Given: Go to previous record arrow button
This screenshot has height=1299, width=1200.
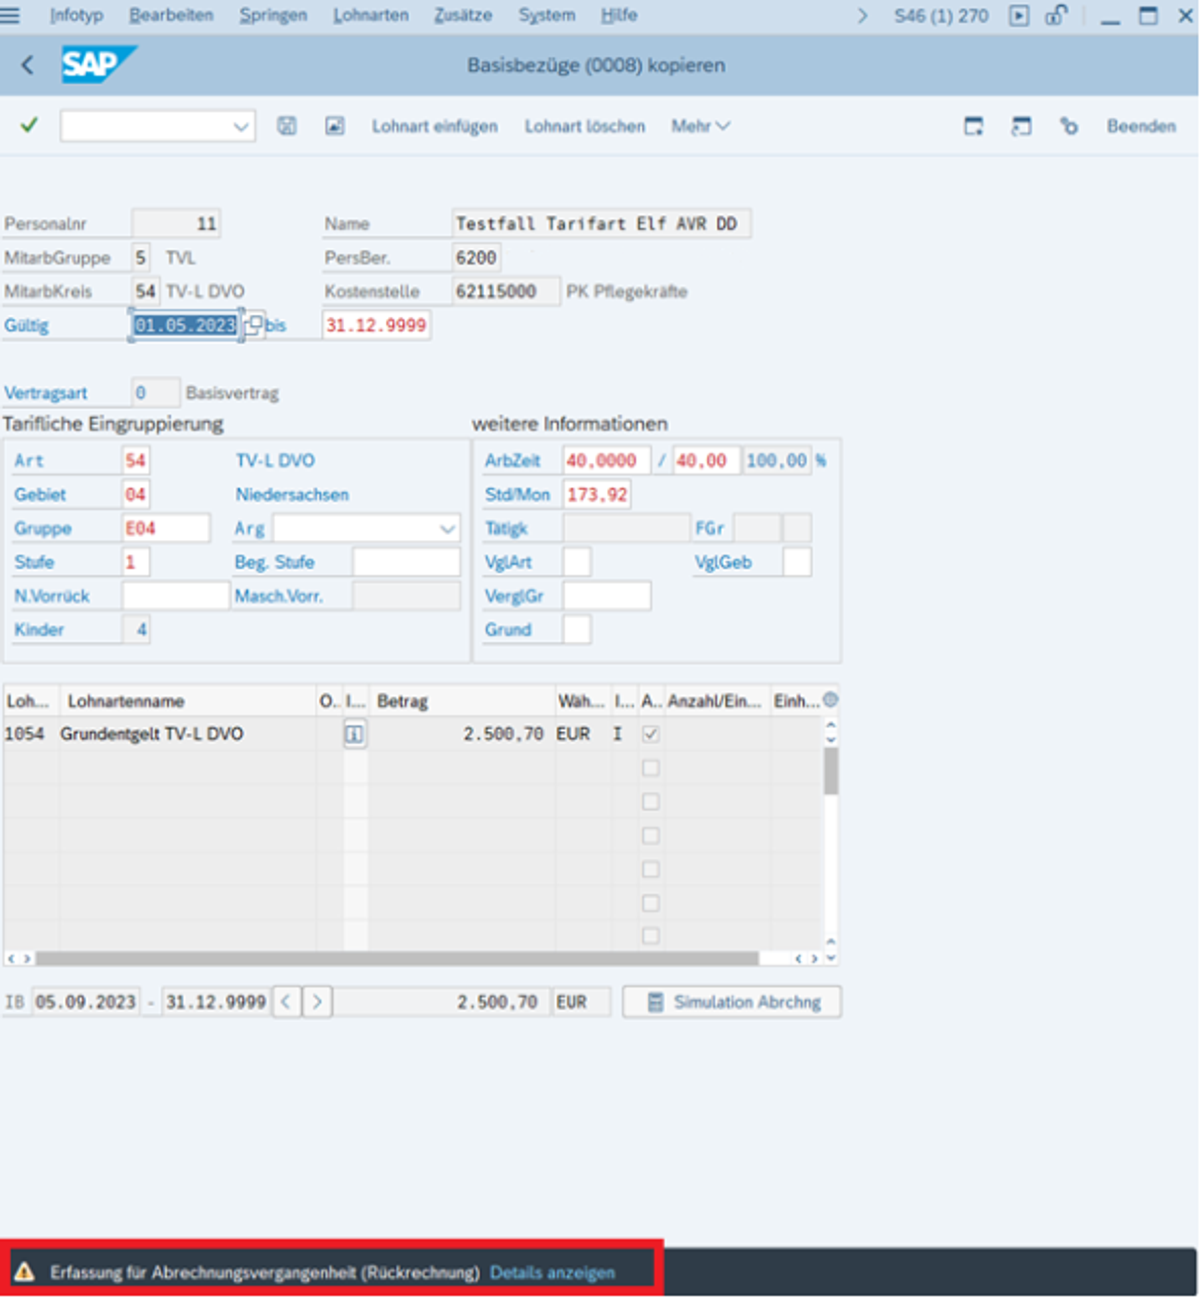Looking at the screenshot, I should [286, 1001].
